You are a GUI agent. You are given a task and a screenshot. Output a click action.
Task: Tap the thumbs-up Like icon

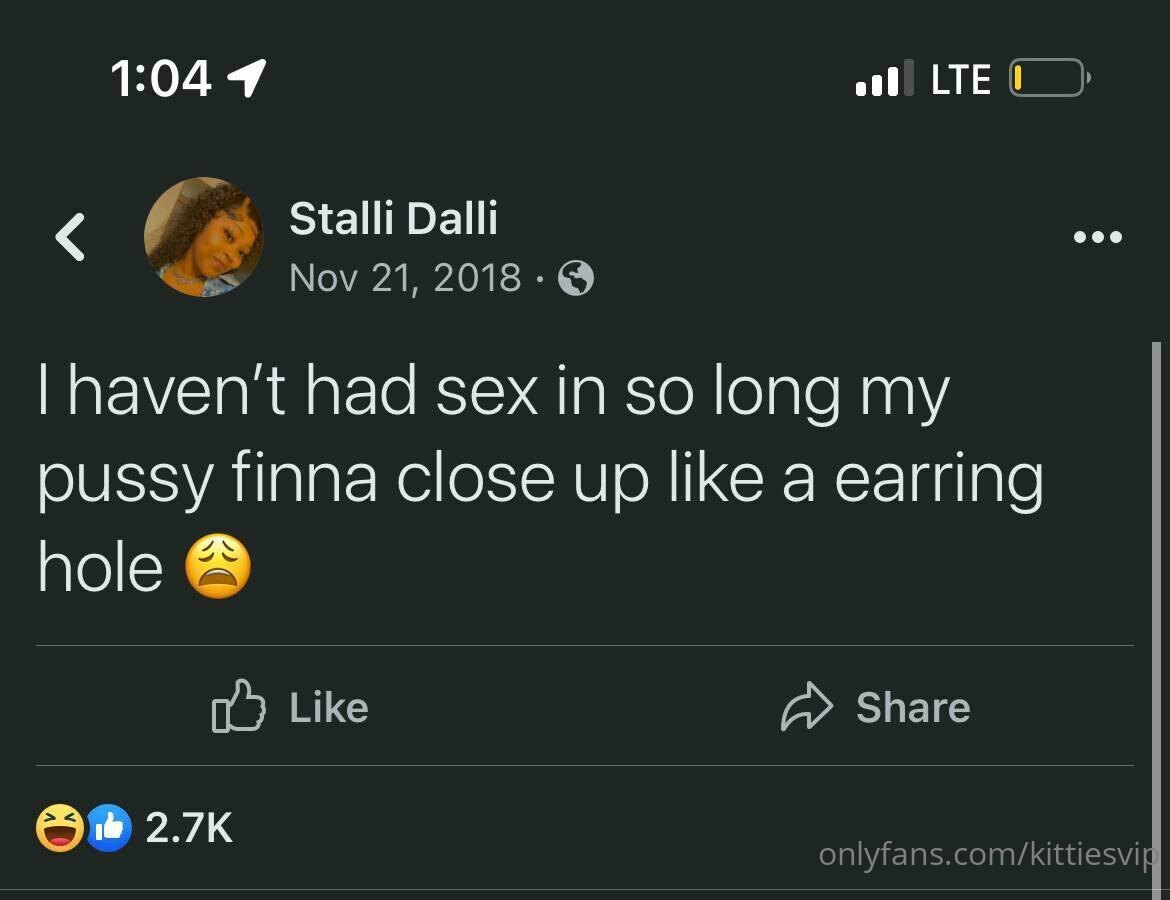[239, 706]
